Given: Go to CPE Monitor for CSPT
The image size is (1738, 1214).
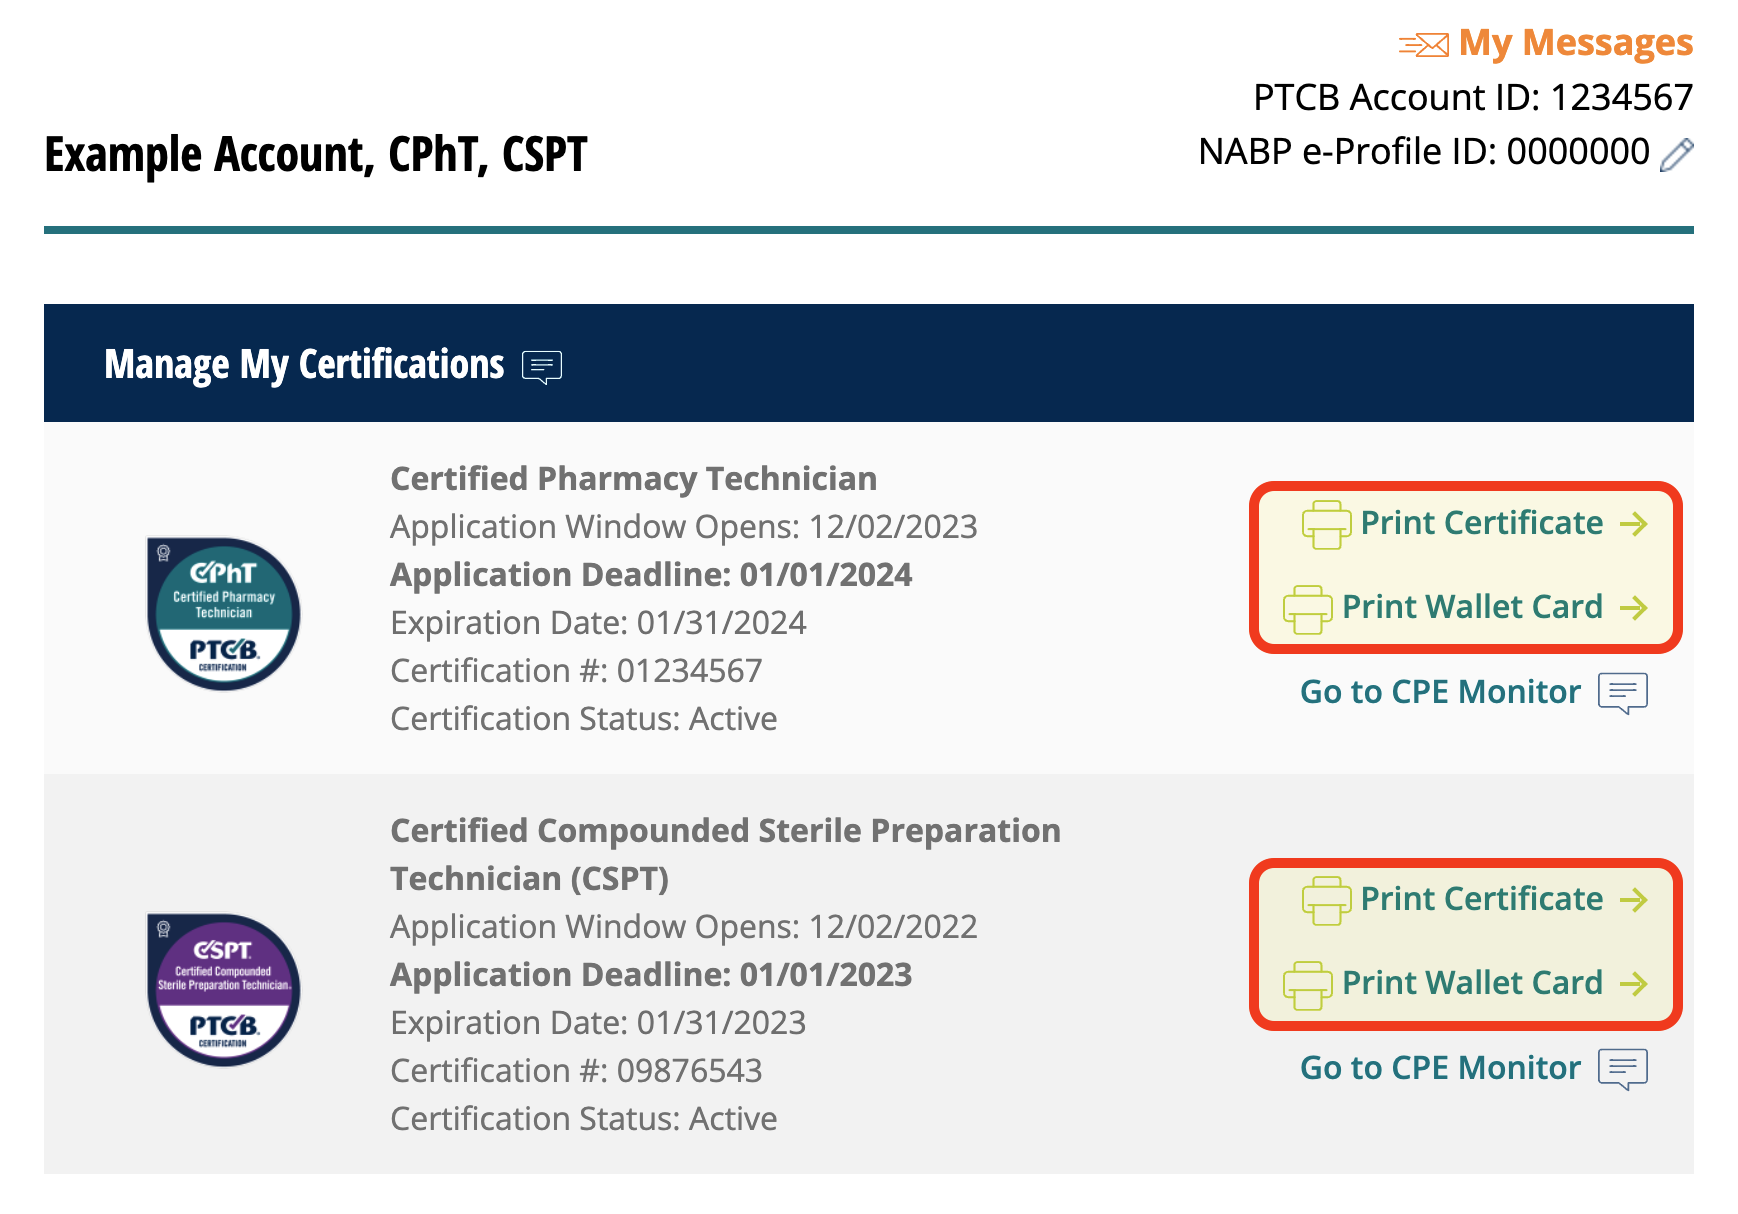Looking at the screenshot, I should pos(1440,1068).
